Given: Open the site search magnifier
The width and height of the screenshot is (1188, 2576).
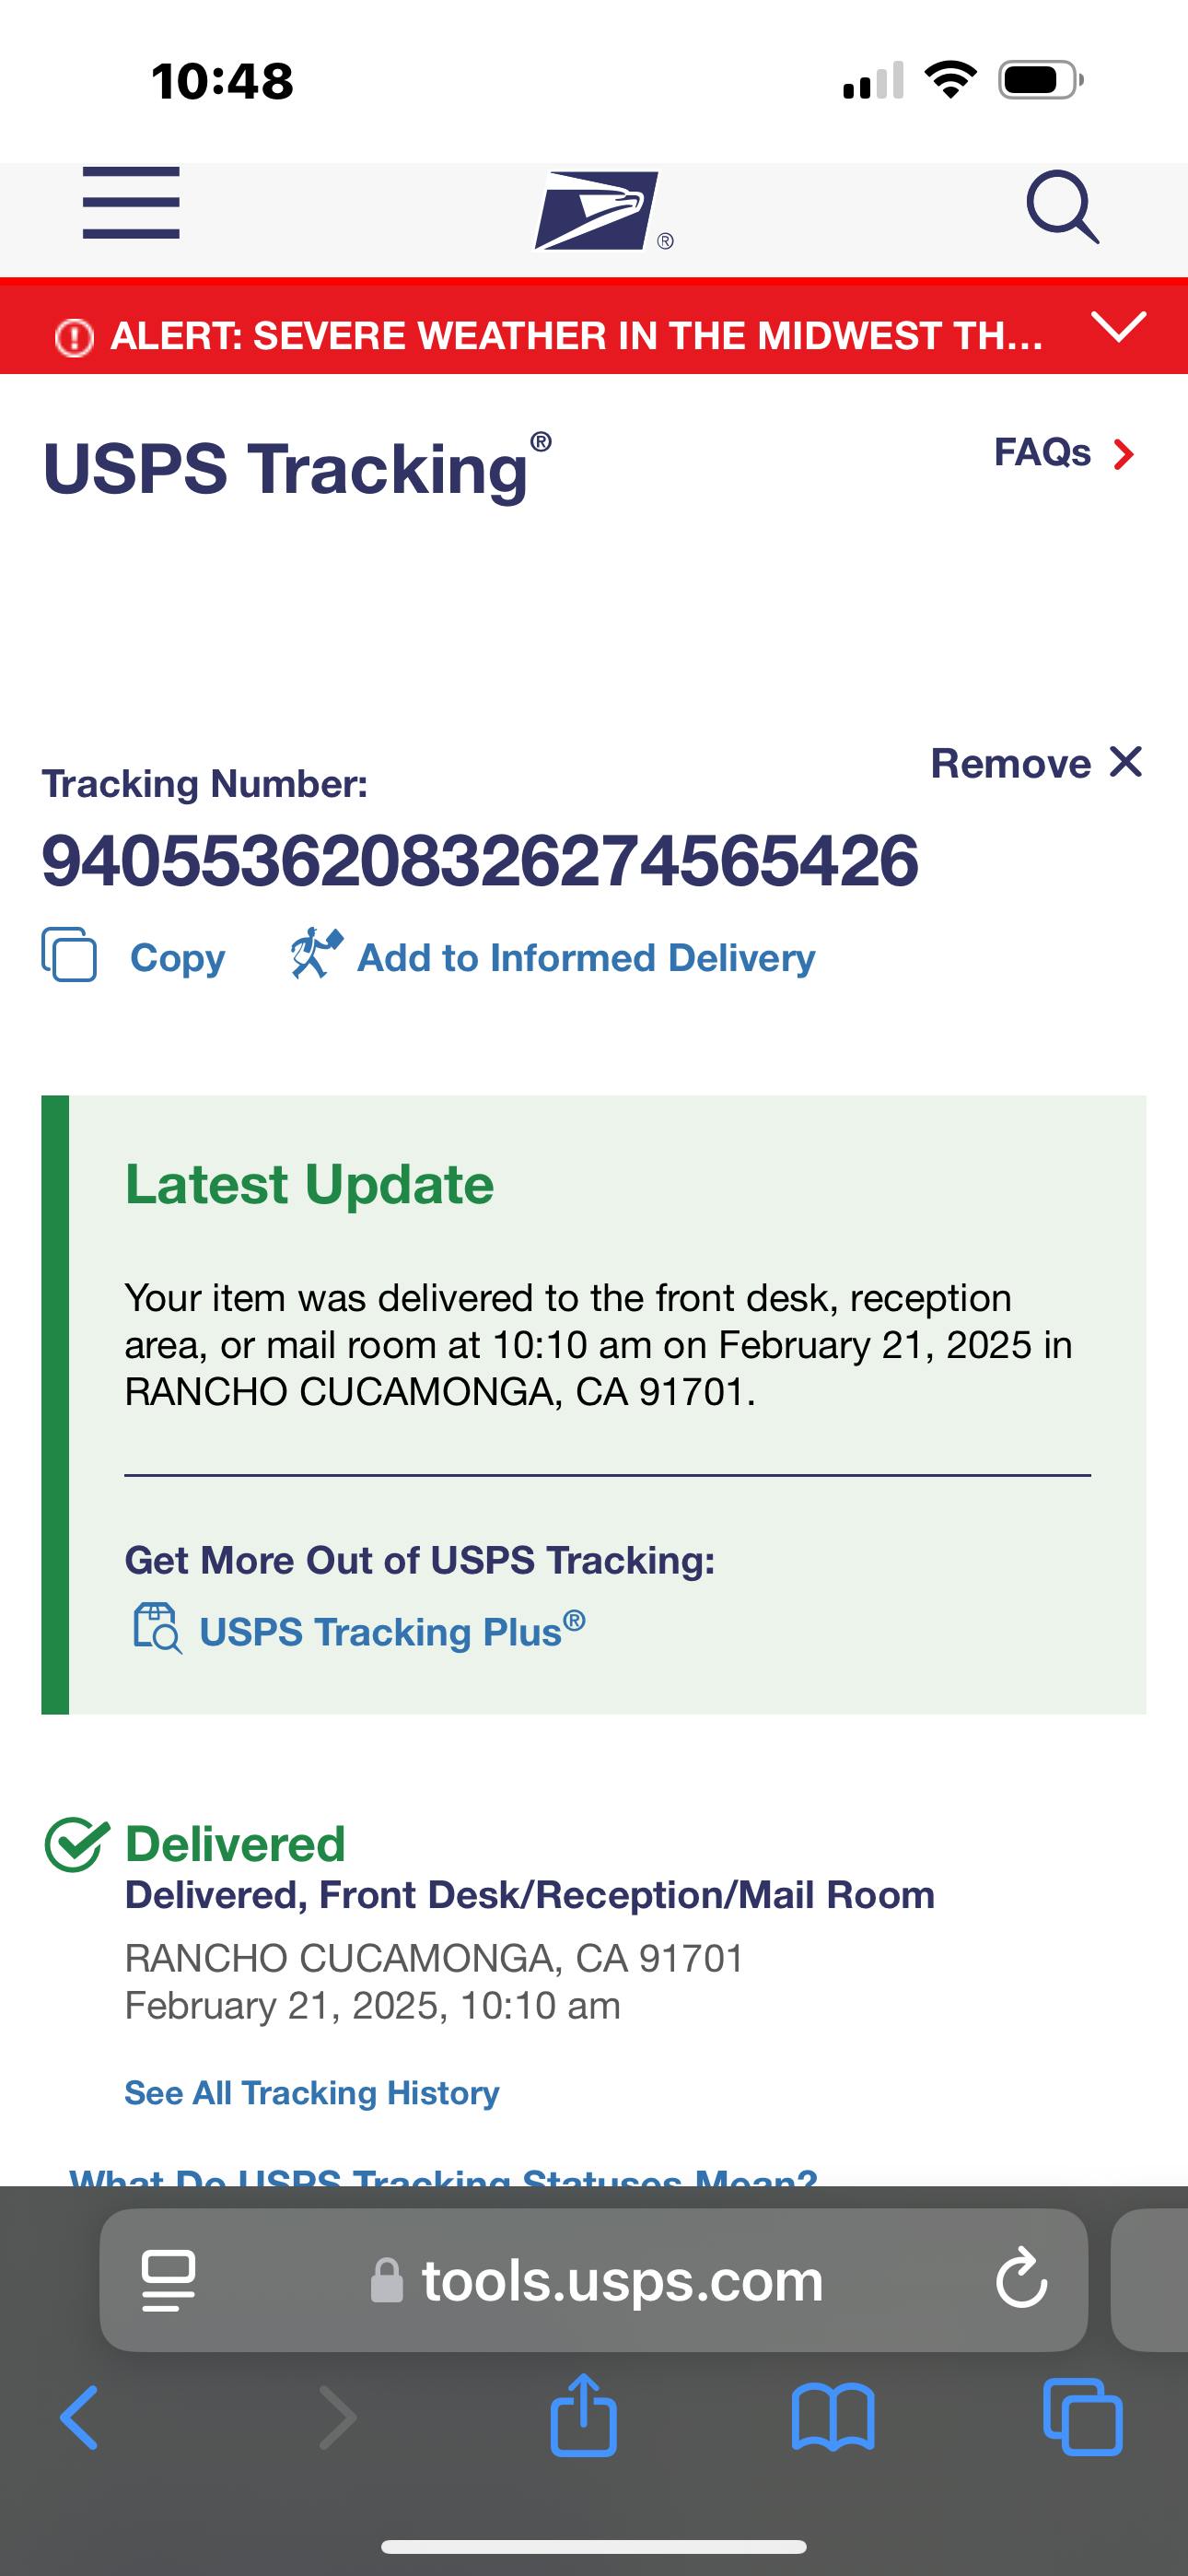Looking at the screenshot, I should pyautogui.click(x=1062, y=207).
